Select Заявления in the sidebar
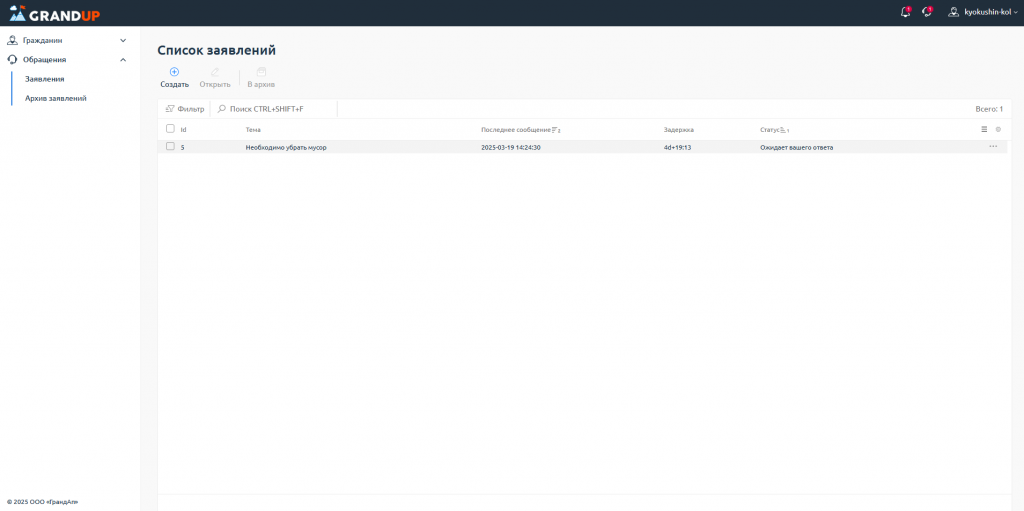 click(45, 78)
